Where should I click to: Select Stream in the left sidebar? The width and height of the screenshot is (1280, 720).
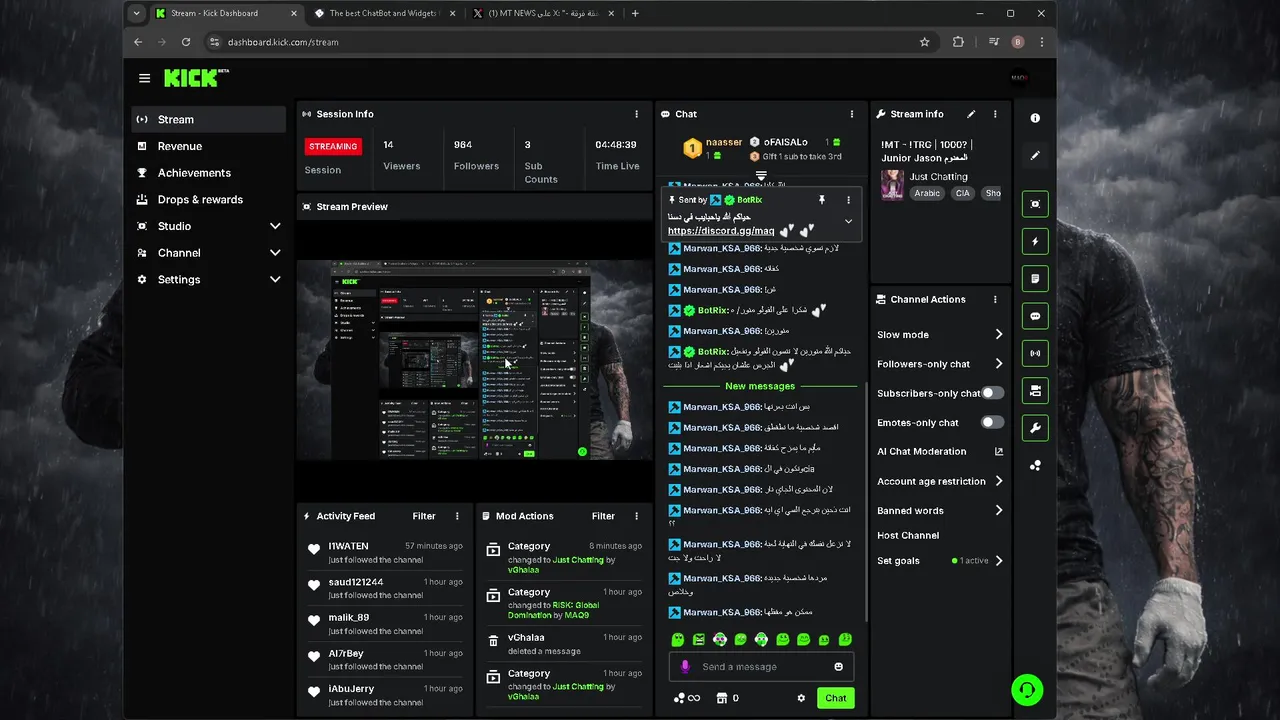tap(209, 119)
